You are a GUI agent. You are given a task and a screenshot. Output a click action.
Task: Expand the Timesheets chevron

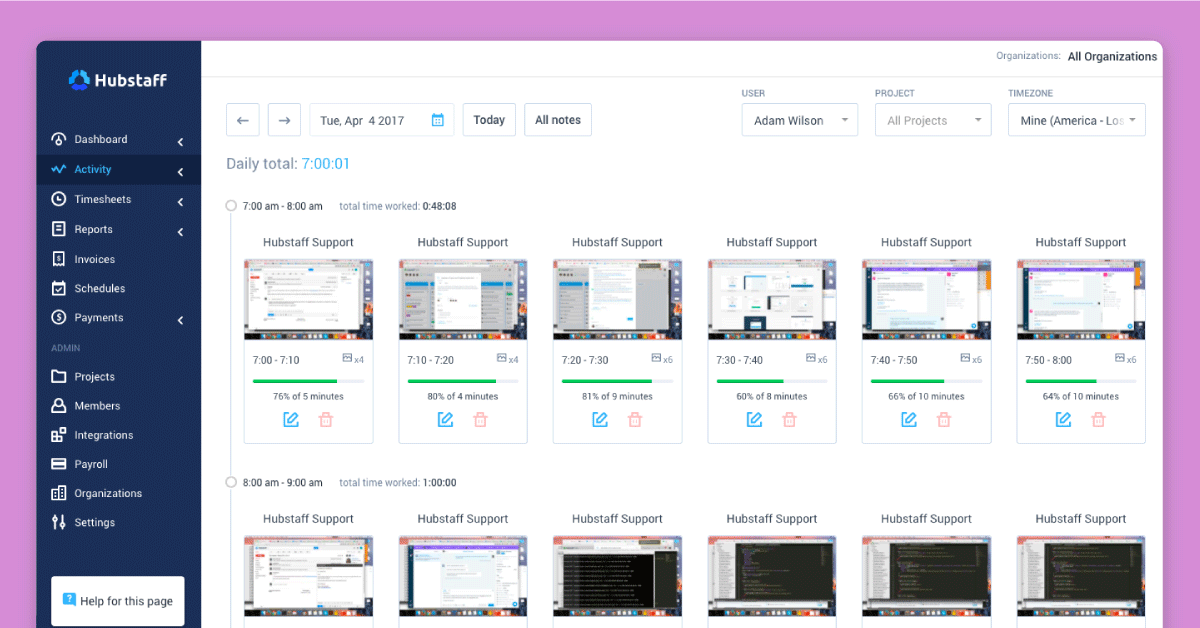pyautogui.click(x=180, y=202)
